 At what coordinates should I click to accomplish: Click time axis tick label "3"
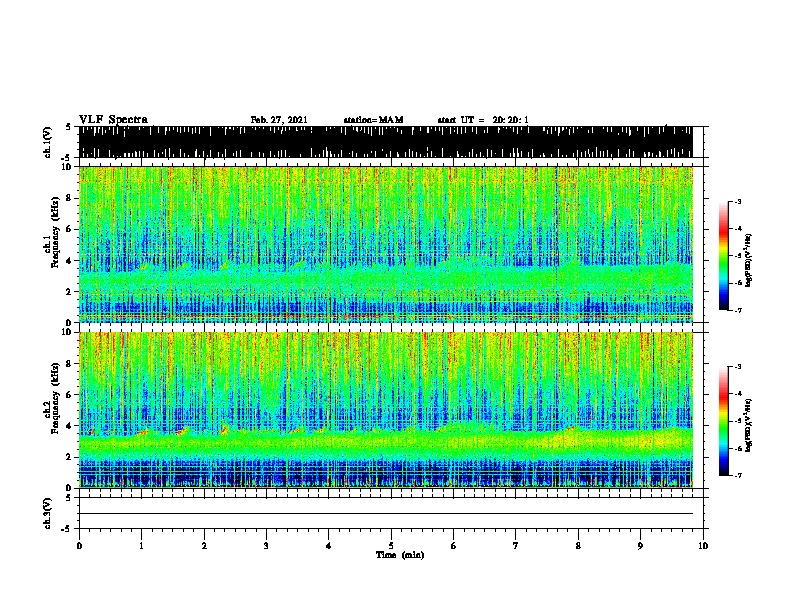pos(266,546)
